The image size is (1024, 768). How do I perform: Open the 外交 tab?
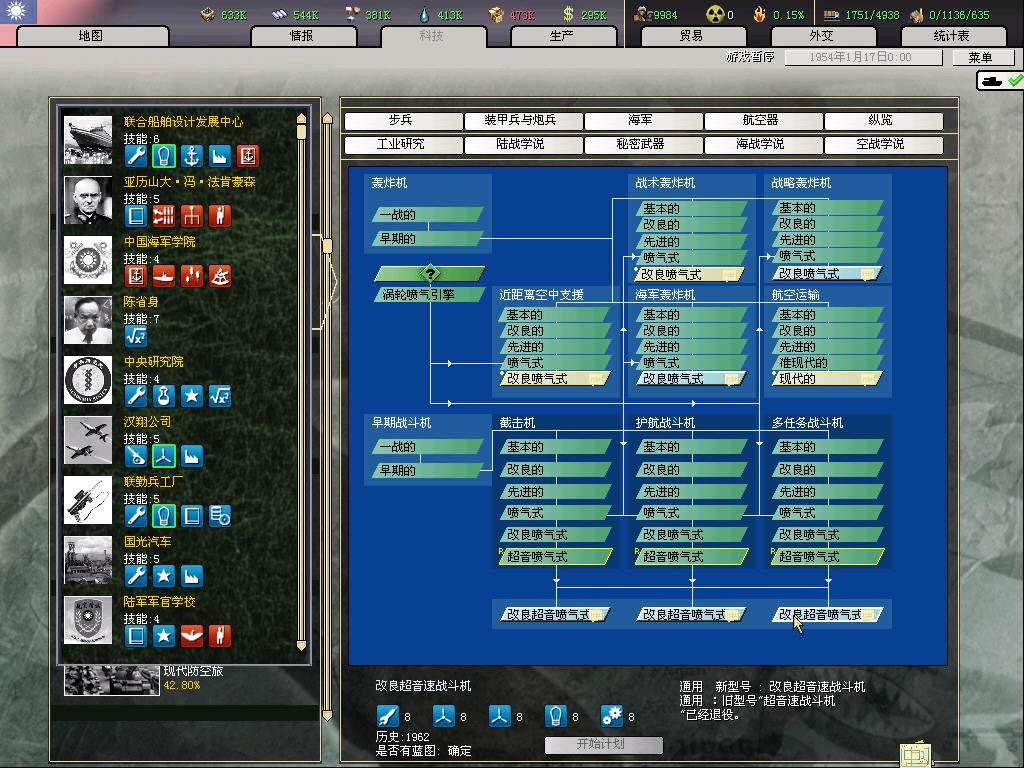pos(820,36)
